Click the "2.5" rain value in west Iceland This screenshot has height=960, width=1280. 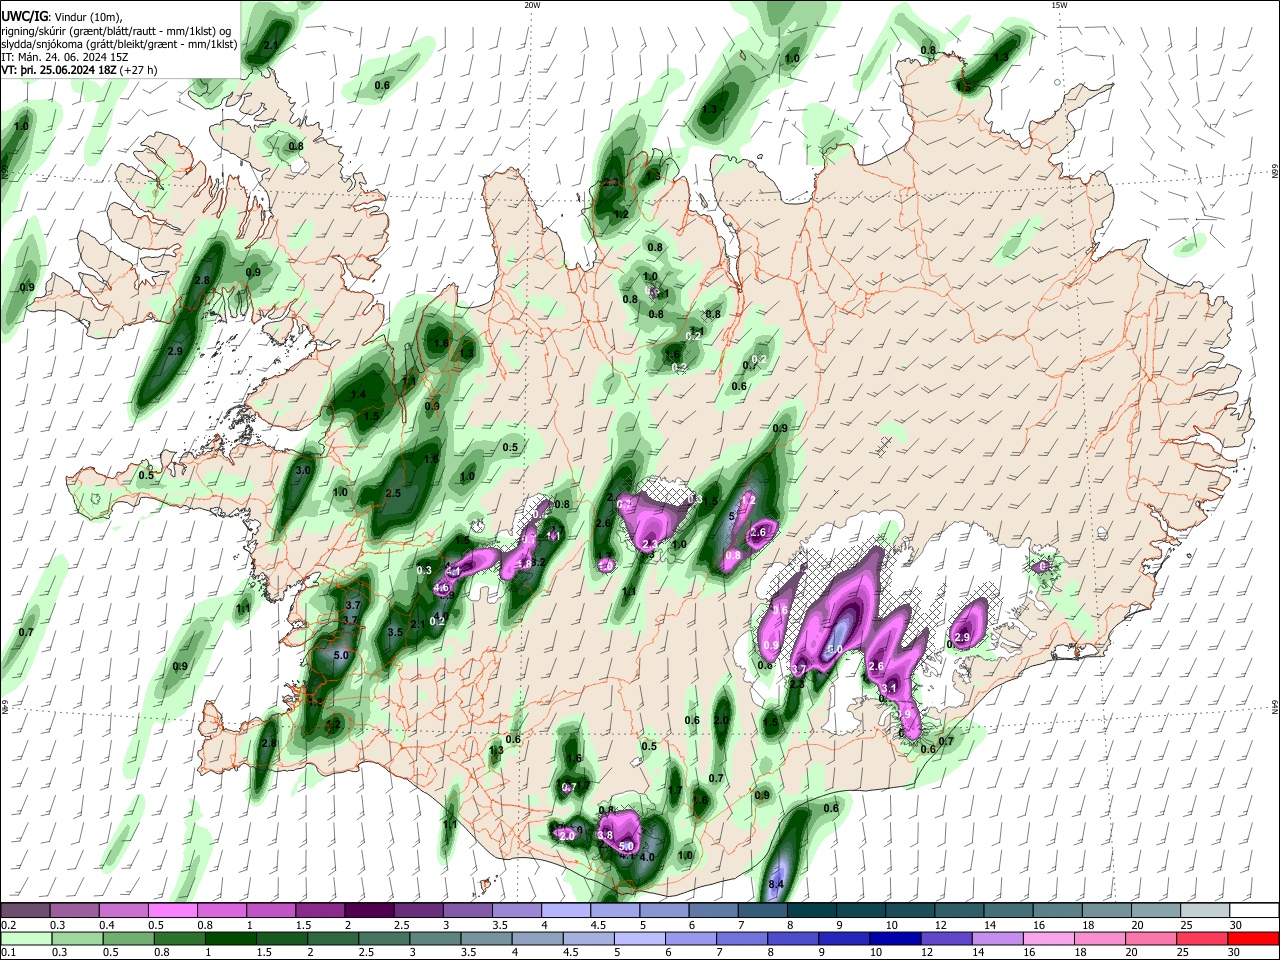click(393, 493)
